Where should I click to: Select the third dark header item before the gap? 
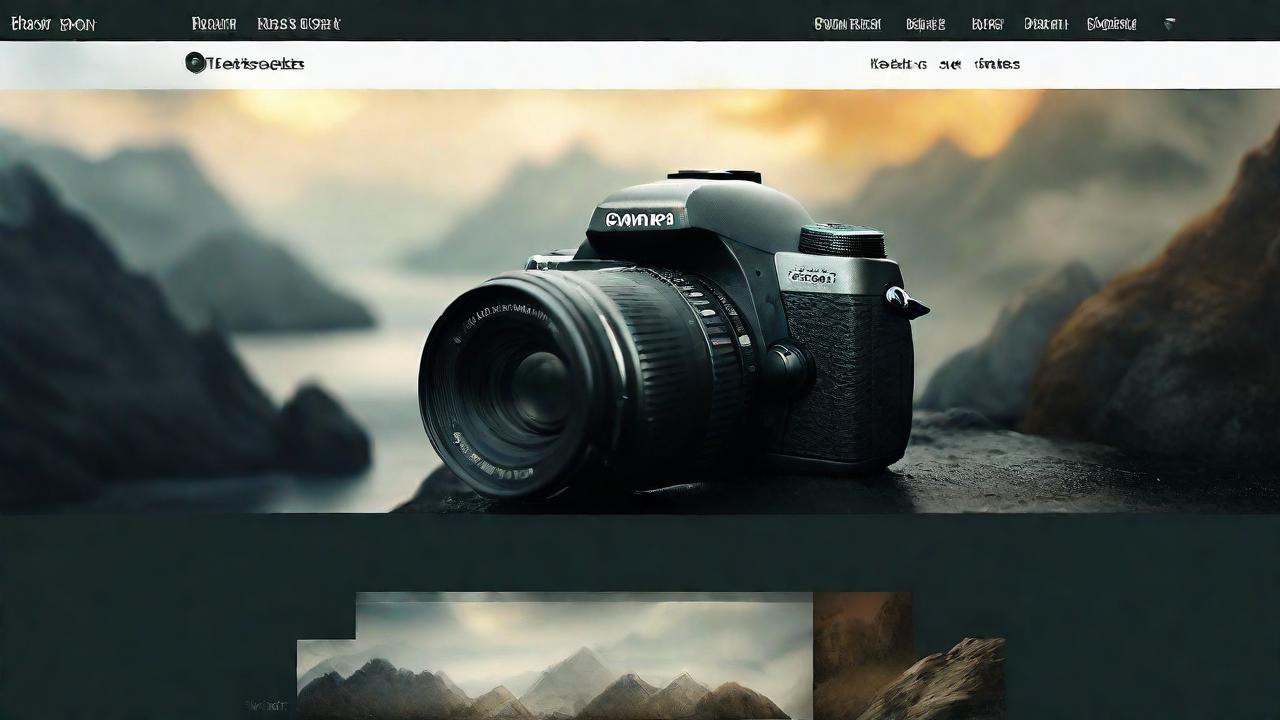298,24
